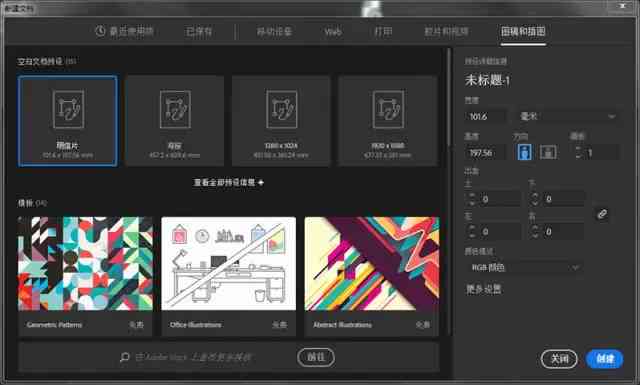Switch to the 移动设备 mobile tab
This screenshot has width=640, height=385.
tap(274, 31)
